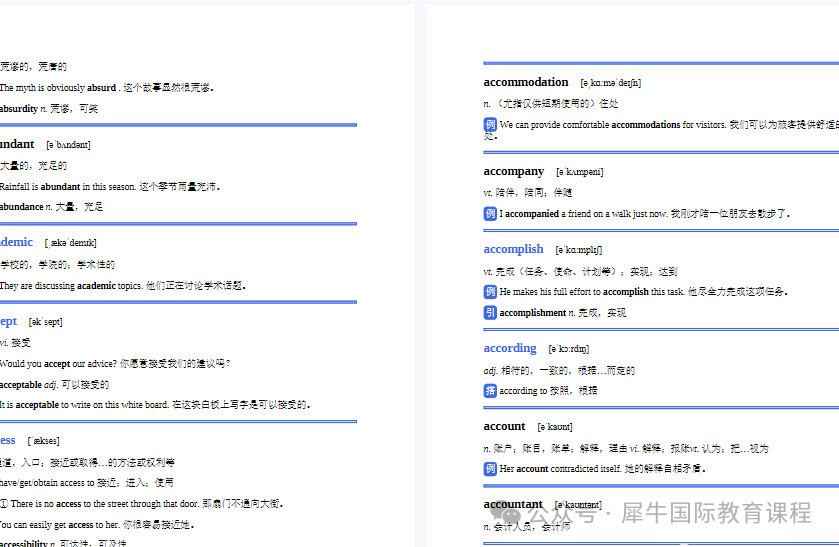Click the 例 badge beside the accommodations sentence
The width and height of the screenshot is (839, 547).
tap(490, 125)
